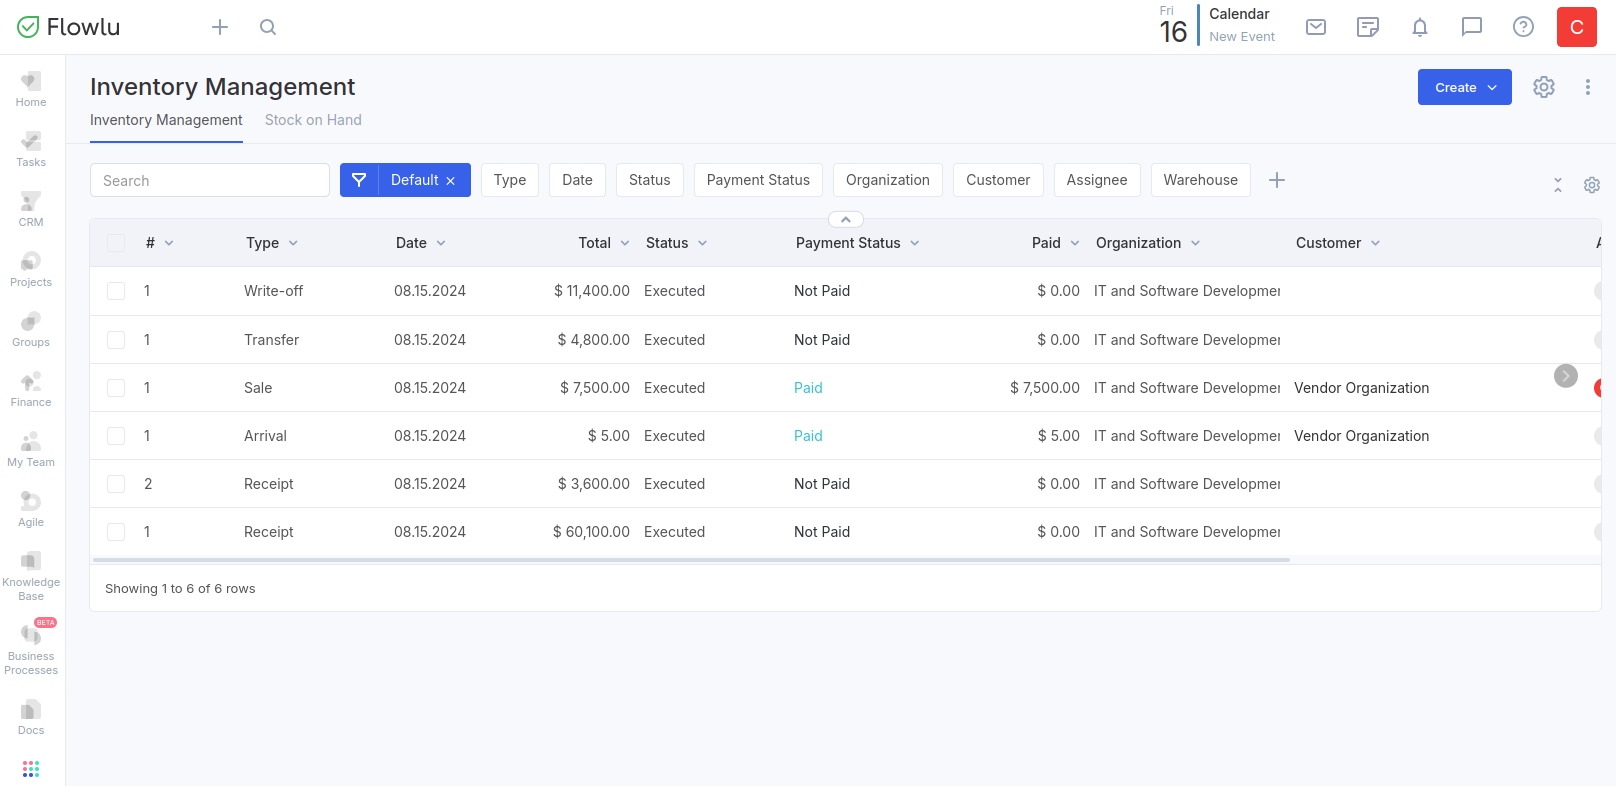Open the chat messages icon
The width and height of the screenshot is (1616, 786).
tap(1471, 27)
